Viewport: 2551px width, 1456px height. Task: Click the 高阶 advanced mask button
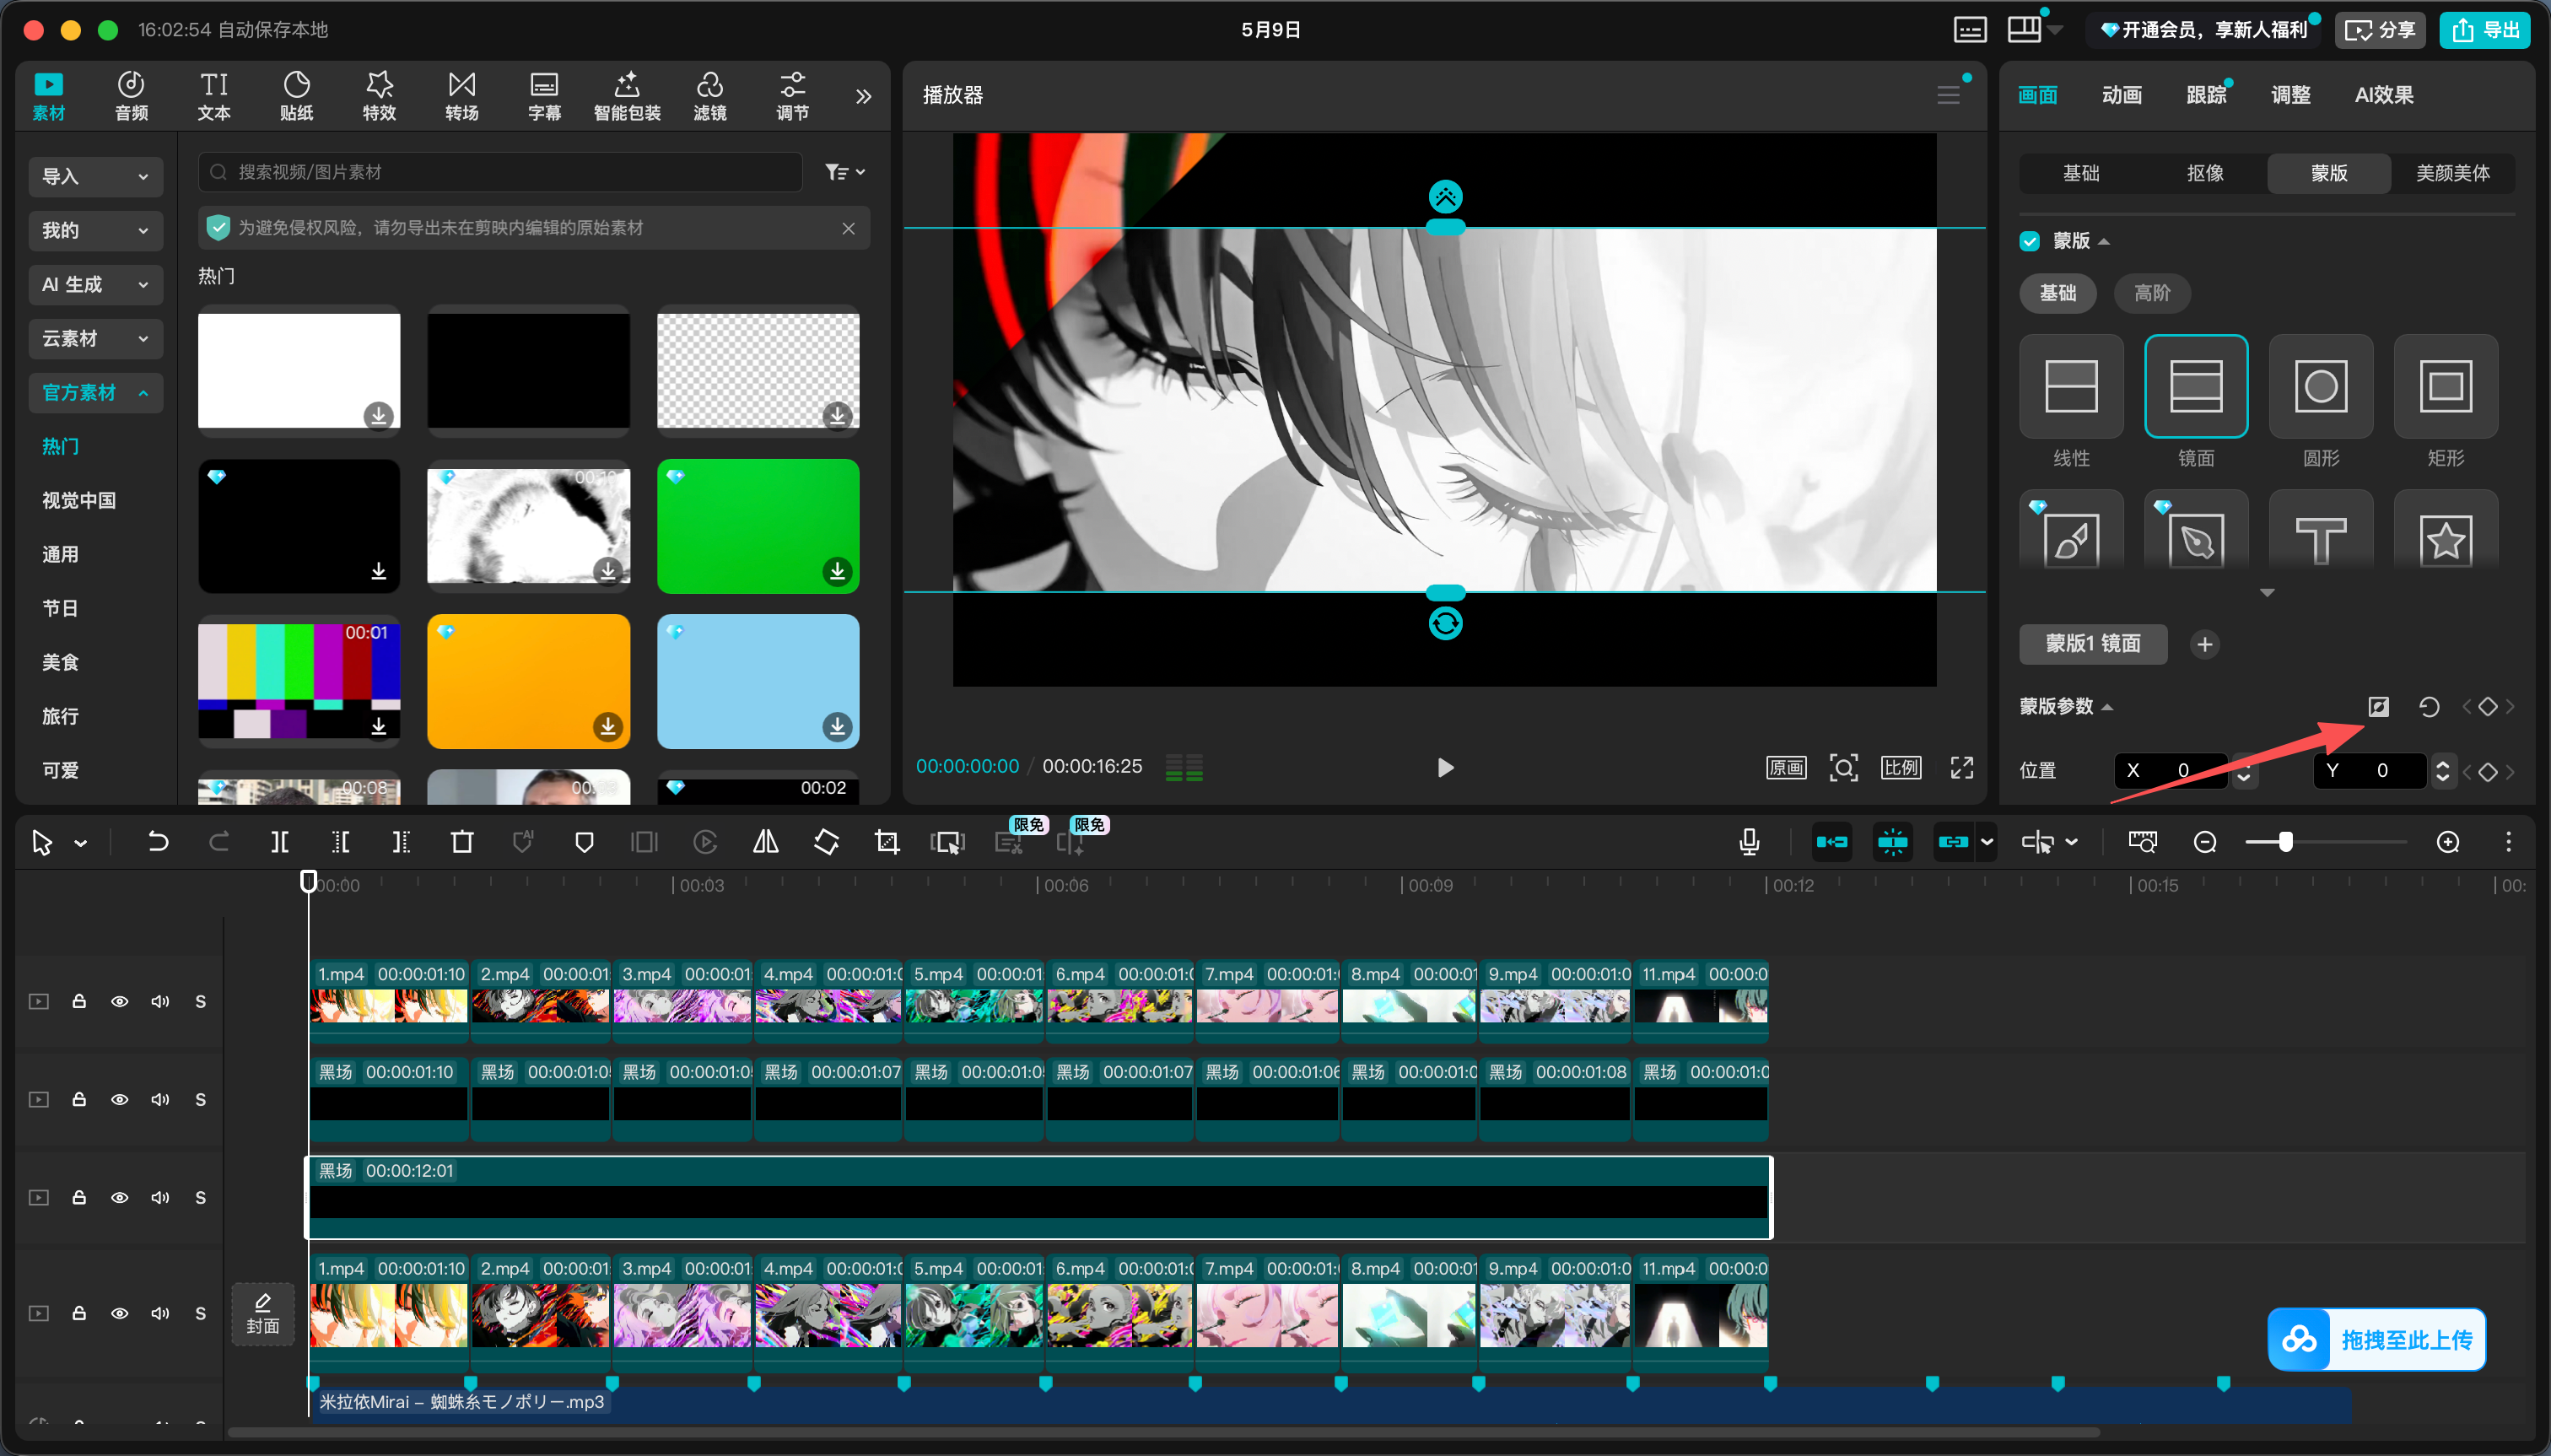[2152, 293]
